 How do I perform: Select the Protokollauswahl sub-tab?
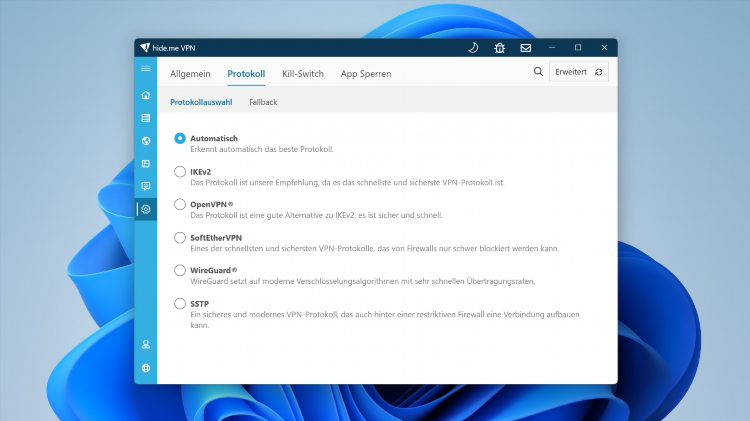(x=201, y=102)
